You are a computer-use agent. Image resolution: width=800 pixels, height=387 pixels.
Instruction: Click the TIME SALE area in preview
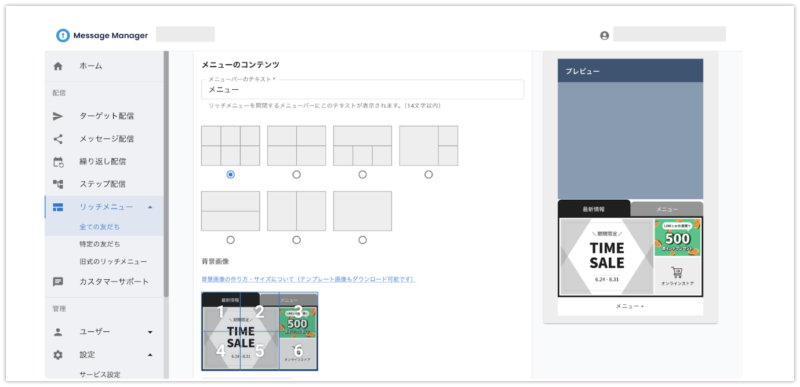click(x=607, y=256)
